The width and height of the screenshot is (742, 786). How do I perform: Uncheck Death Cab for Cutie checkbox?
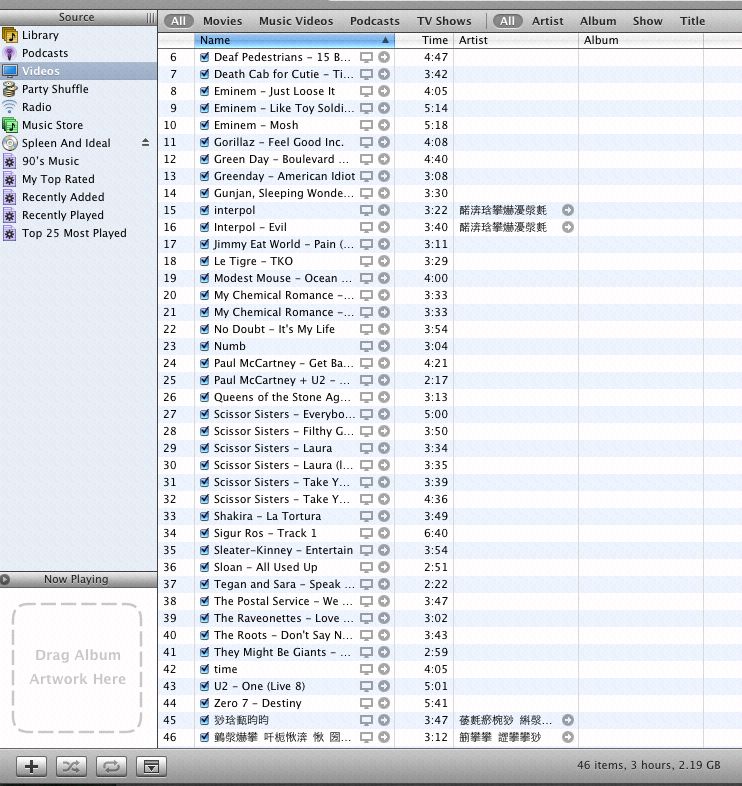coord(205,74)
